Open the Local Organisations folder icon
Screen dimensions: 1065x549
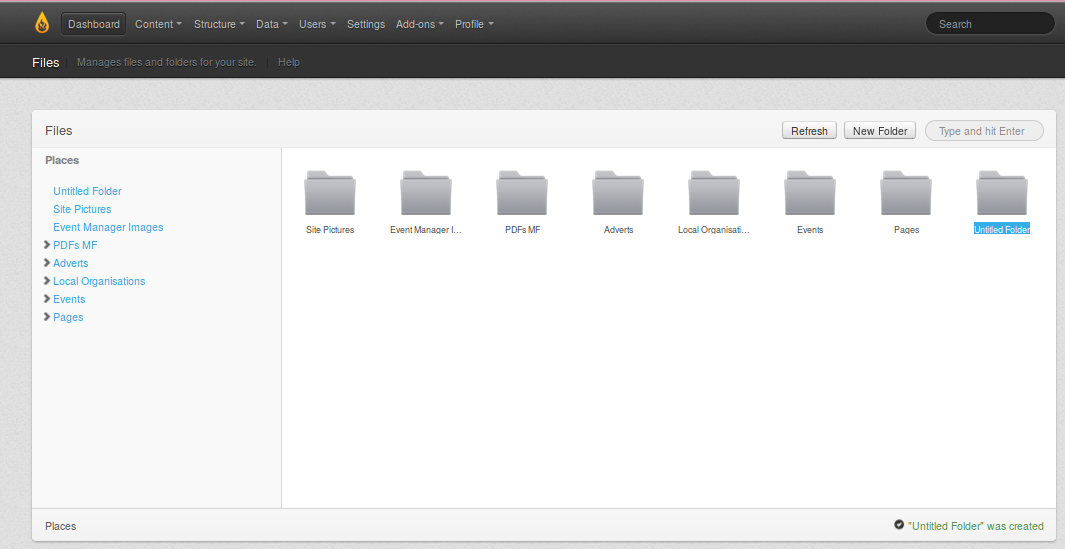coord(714,193)
